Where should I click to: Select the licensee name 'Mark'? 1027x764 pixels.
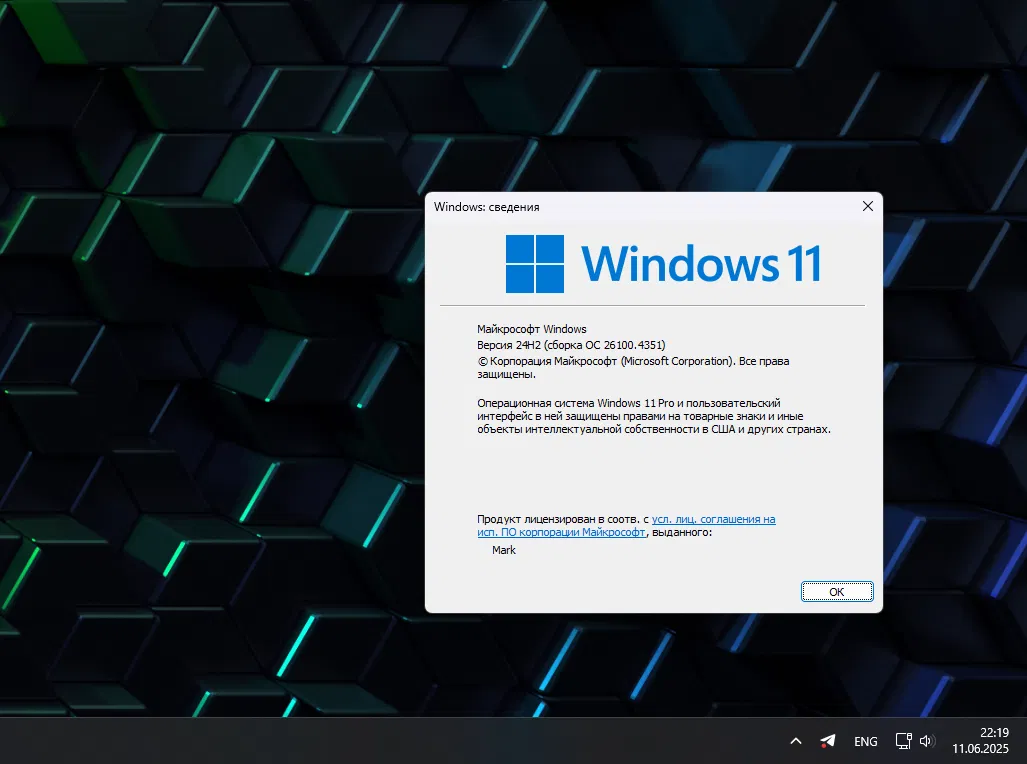tap(504, 549)
